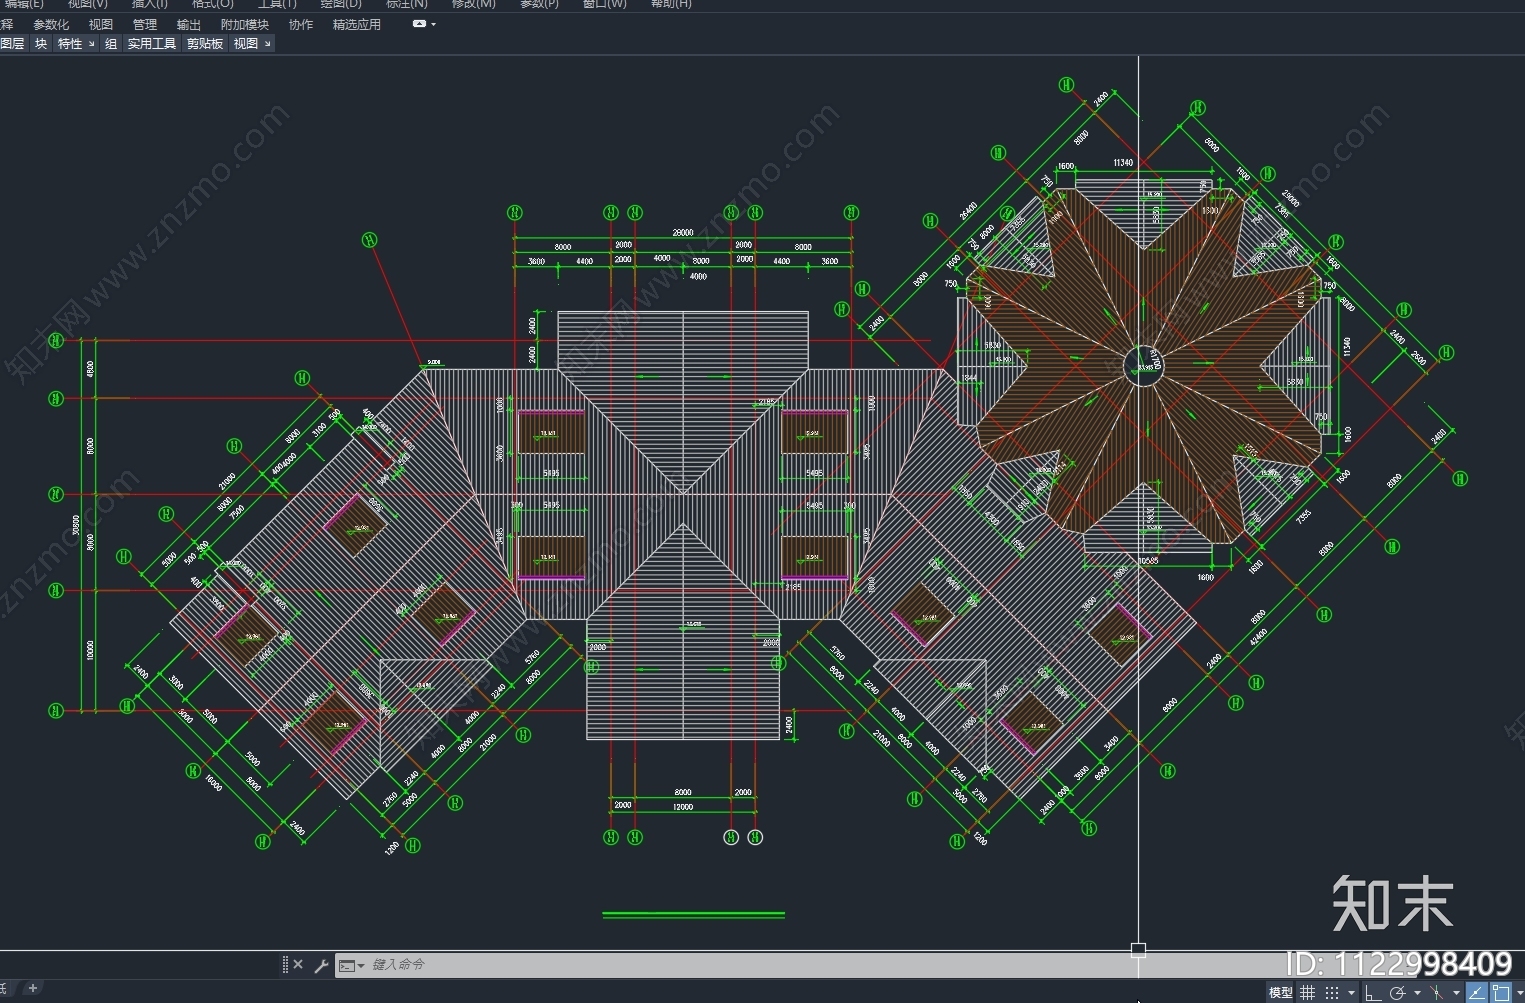Open command line customize wrench
This screenshot has height=1003, width=1525.
coord(321,965)
